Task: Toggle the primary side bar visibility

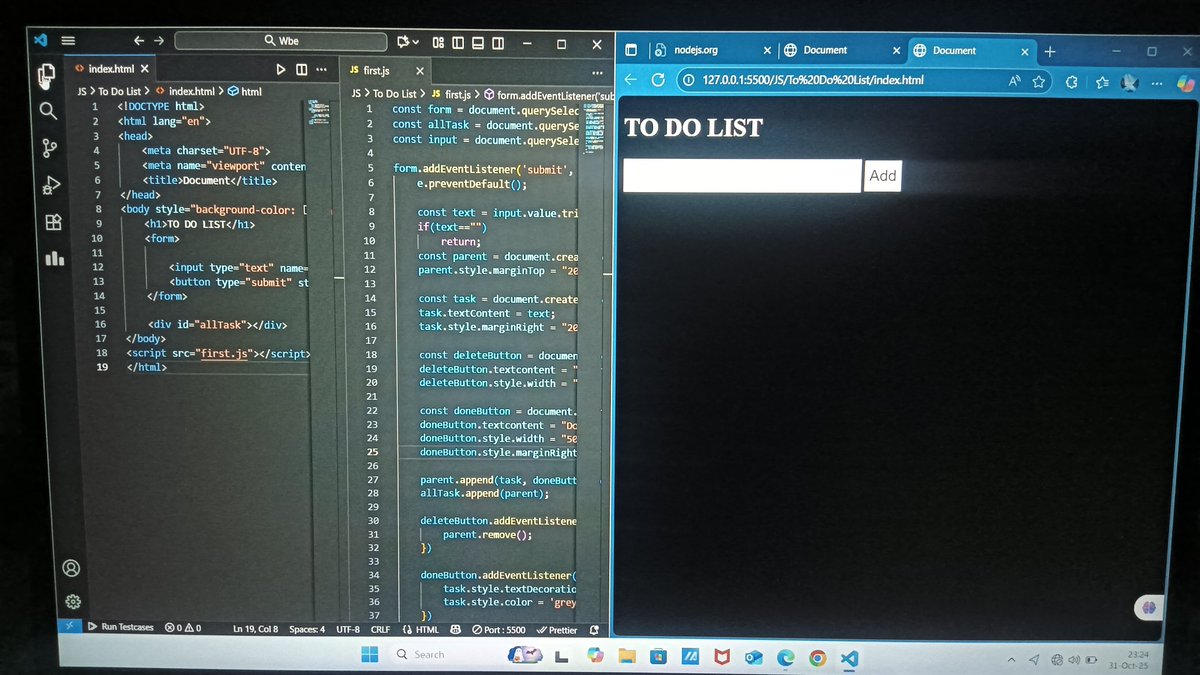Action: (x=458, y=42)
